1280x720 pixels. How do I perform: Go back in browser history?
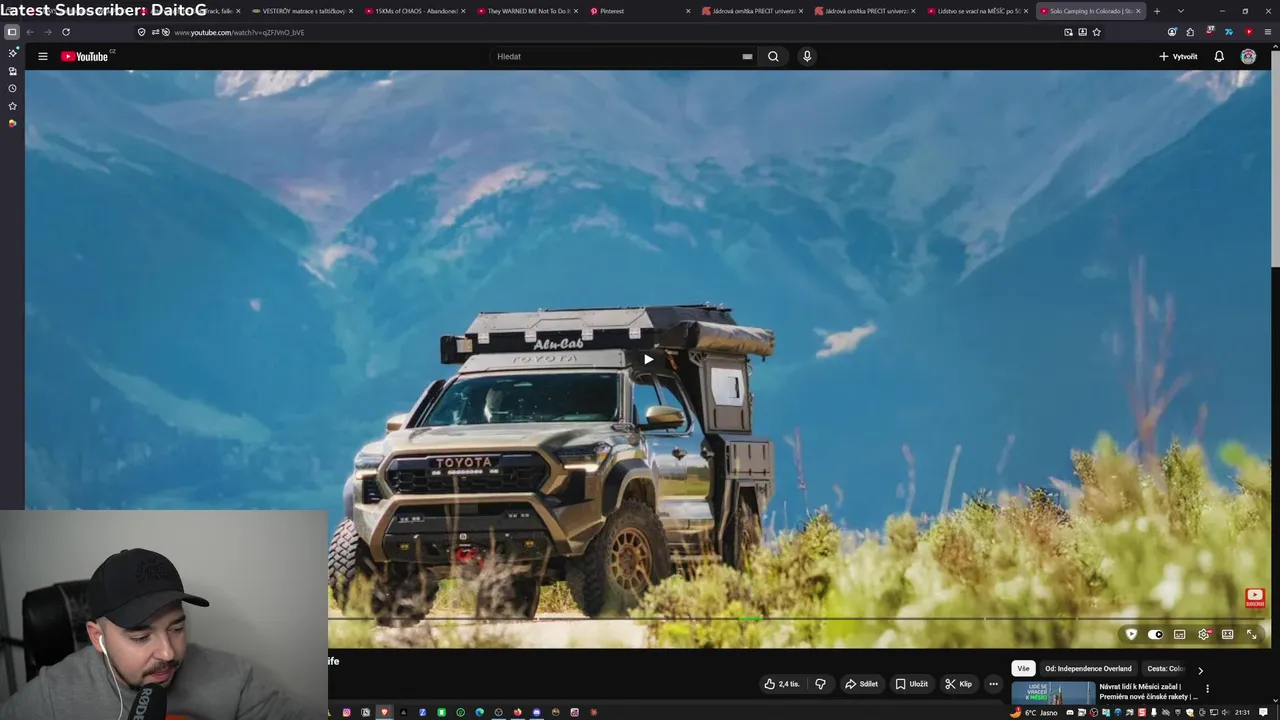(30, 32)
